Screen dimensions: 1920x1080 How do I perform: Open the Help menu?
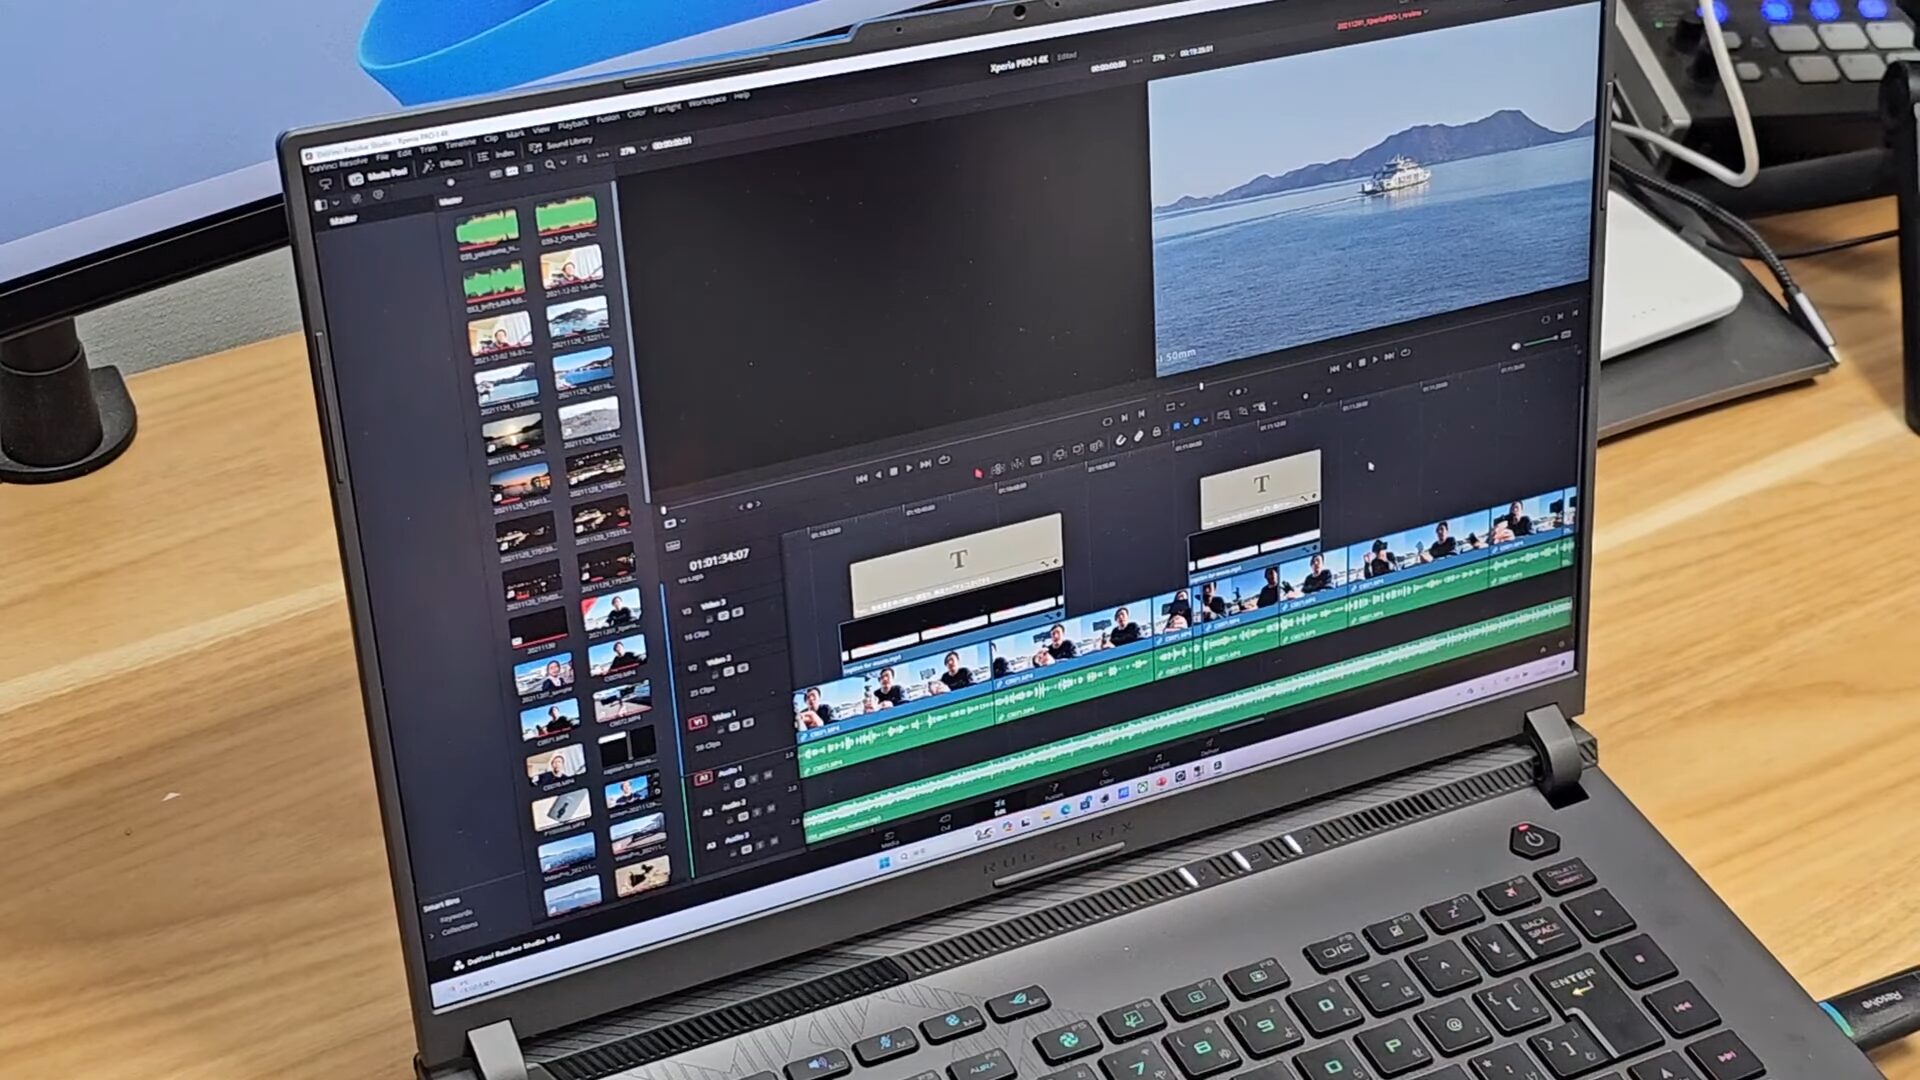point(741,95)
